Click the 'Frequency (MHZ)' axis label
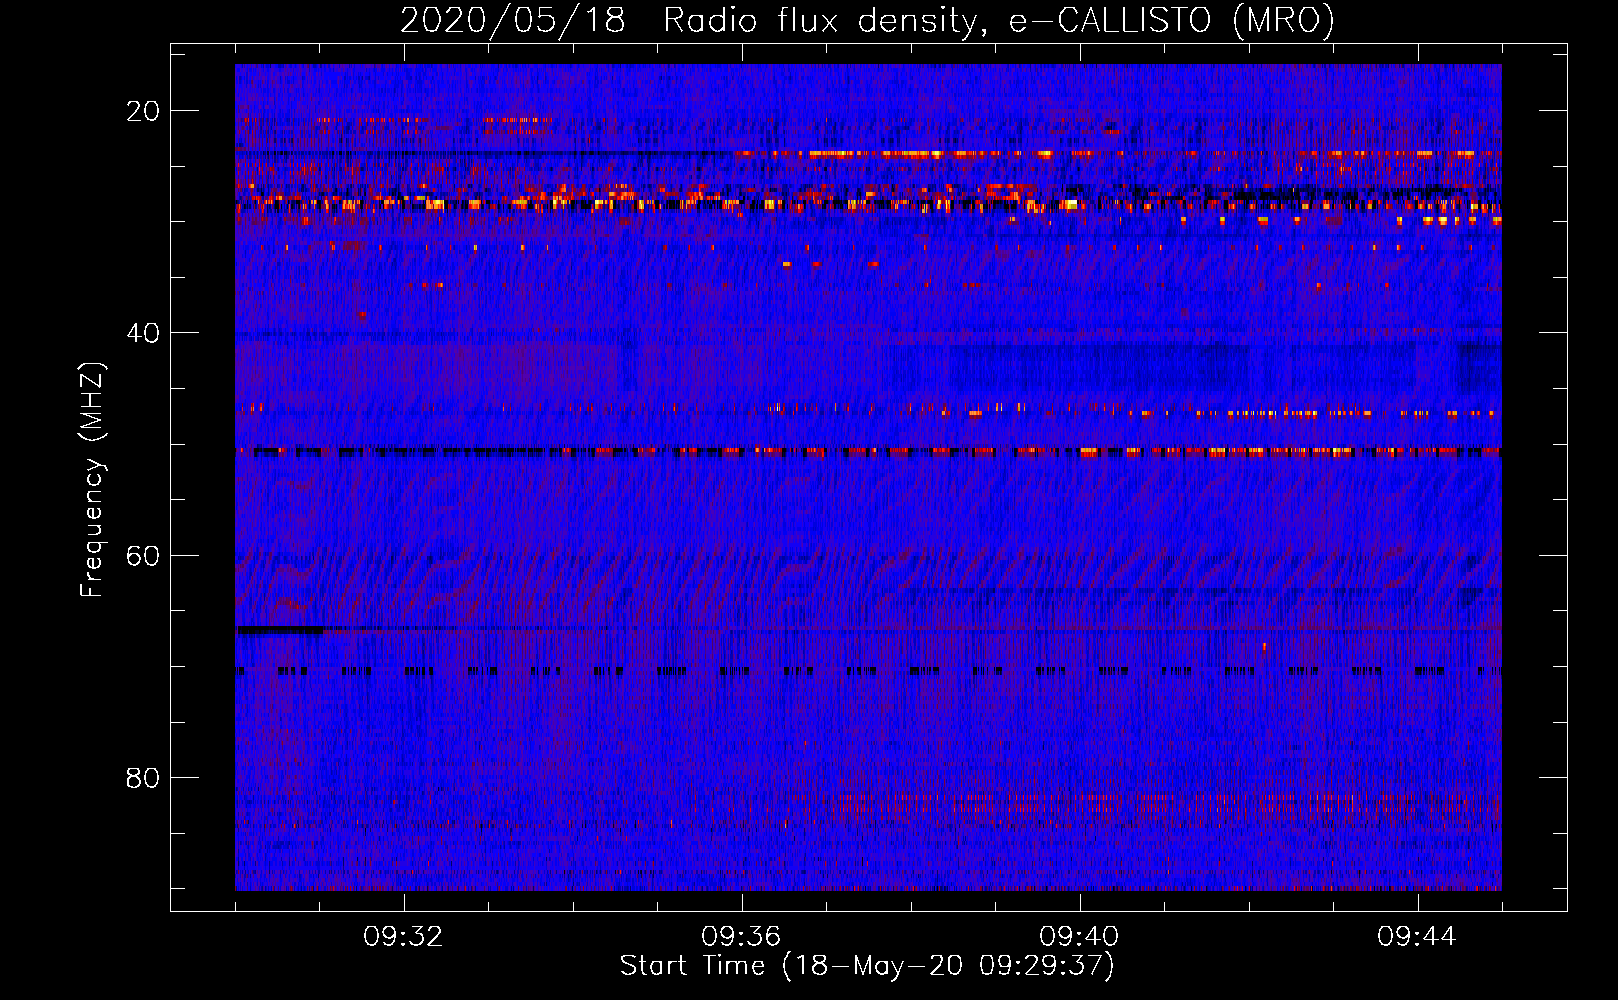This screenshot has height=1000, width=1618. click(92, 479)
